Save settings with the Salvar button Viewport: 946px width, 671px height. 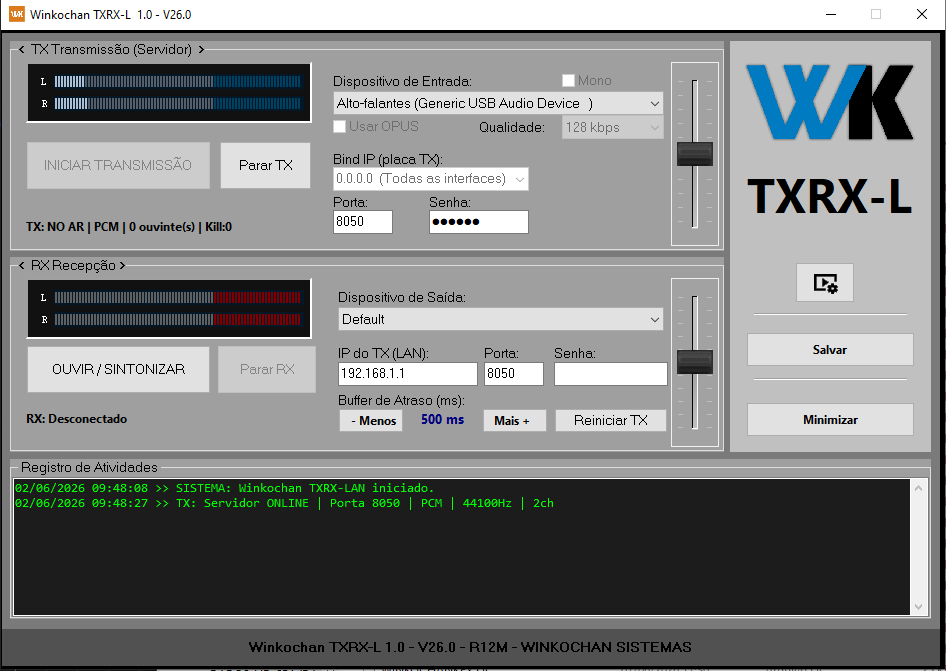[830, 349]
